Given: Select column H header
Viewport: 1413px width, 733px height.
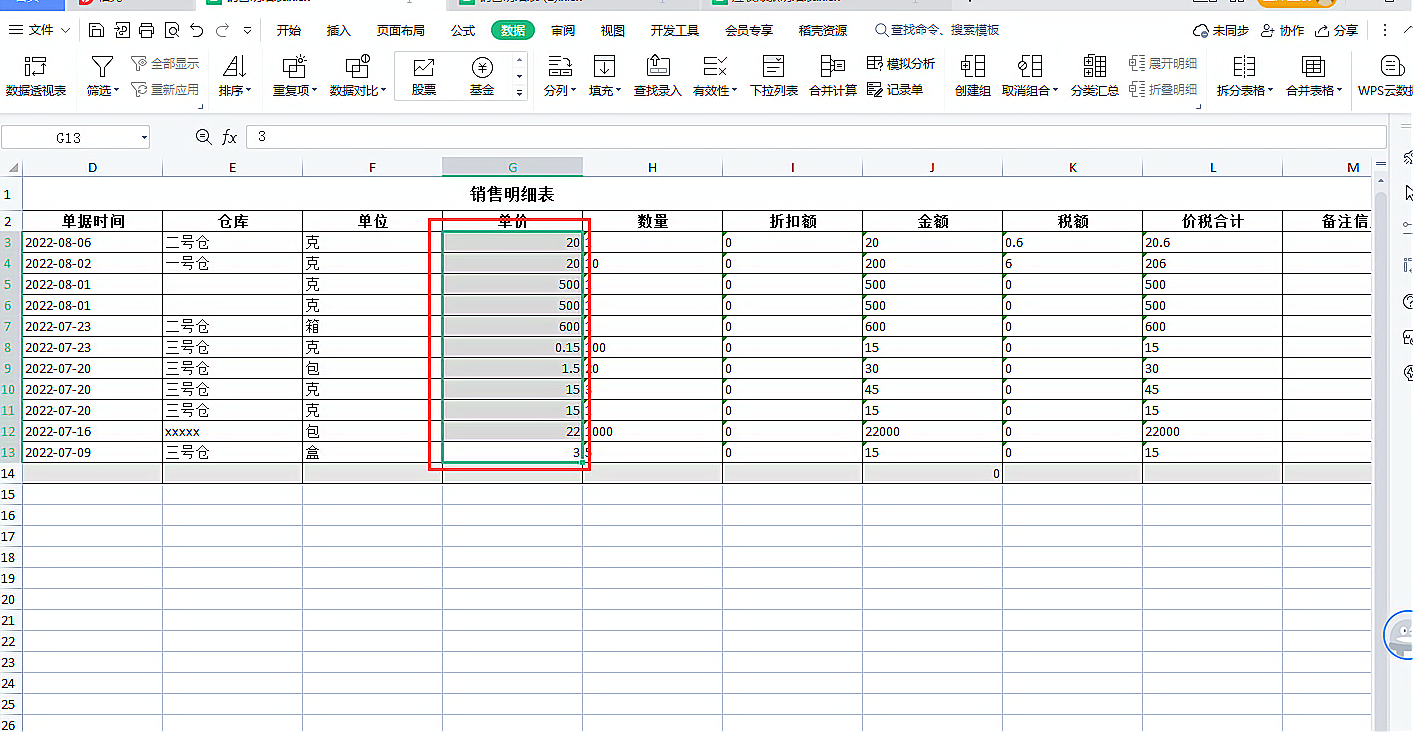Looking at the screenshot, I should coord(652,167).
